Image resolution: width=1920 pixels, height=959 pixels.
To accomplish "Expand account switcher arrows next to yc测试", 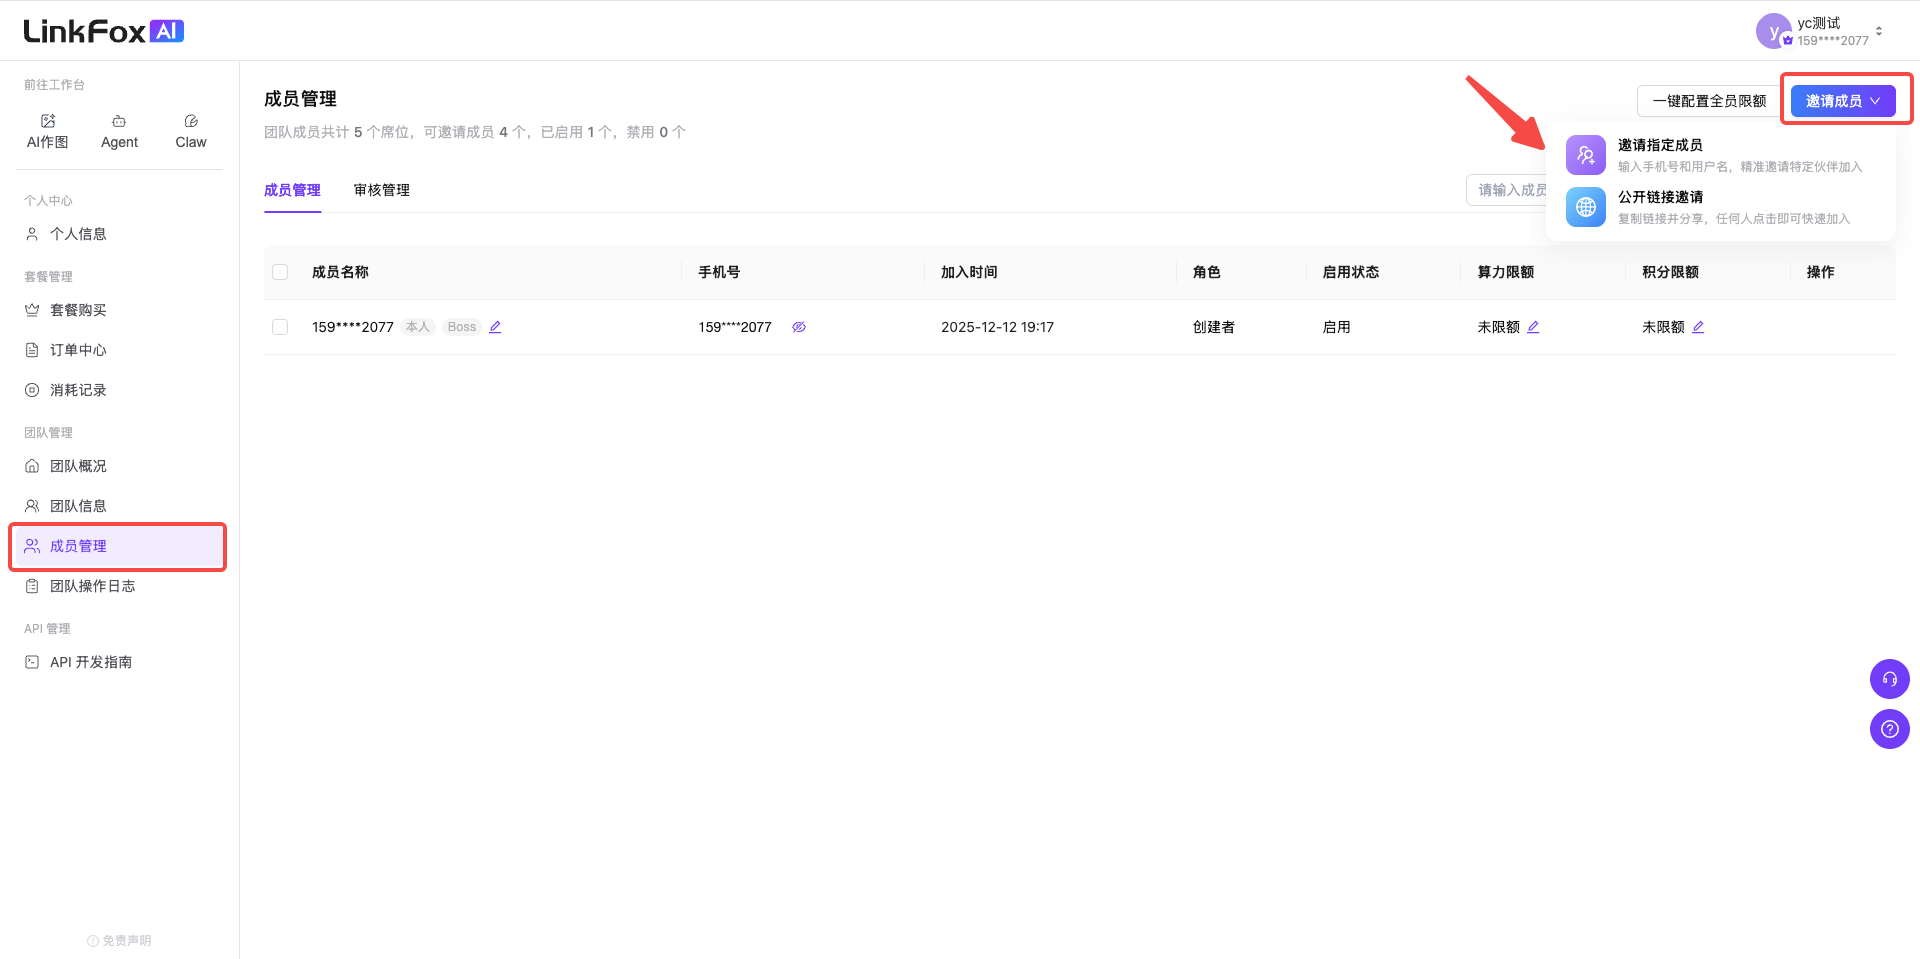I will (1879, 32).
